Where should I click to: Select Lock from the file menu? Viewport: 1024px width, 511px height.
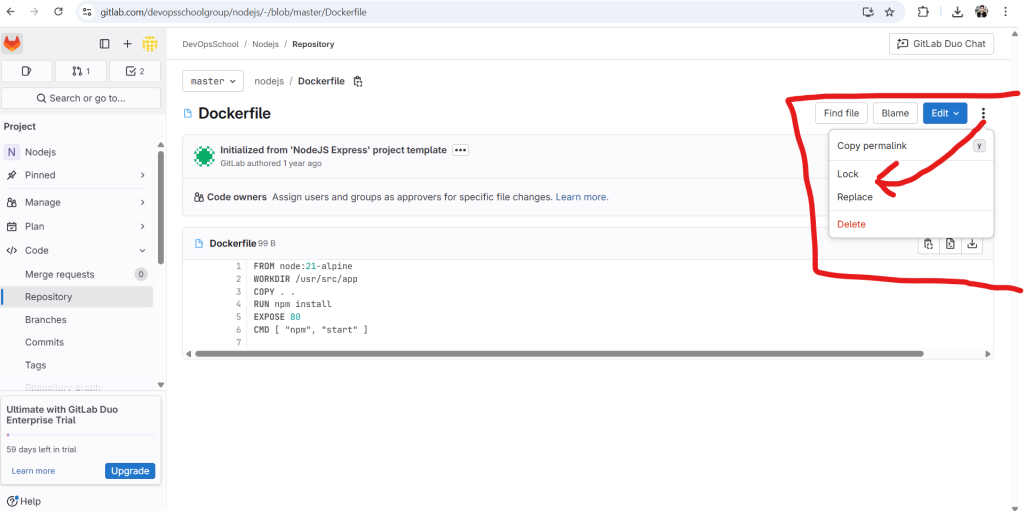848,174
